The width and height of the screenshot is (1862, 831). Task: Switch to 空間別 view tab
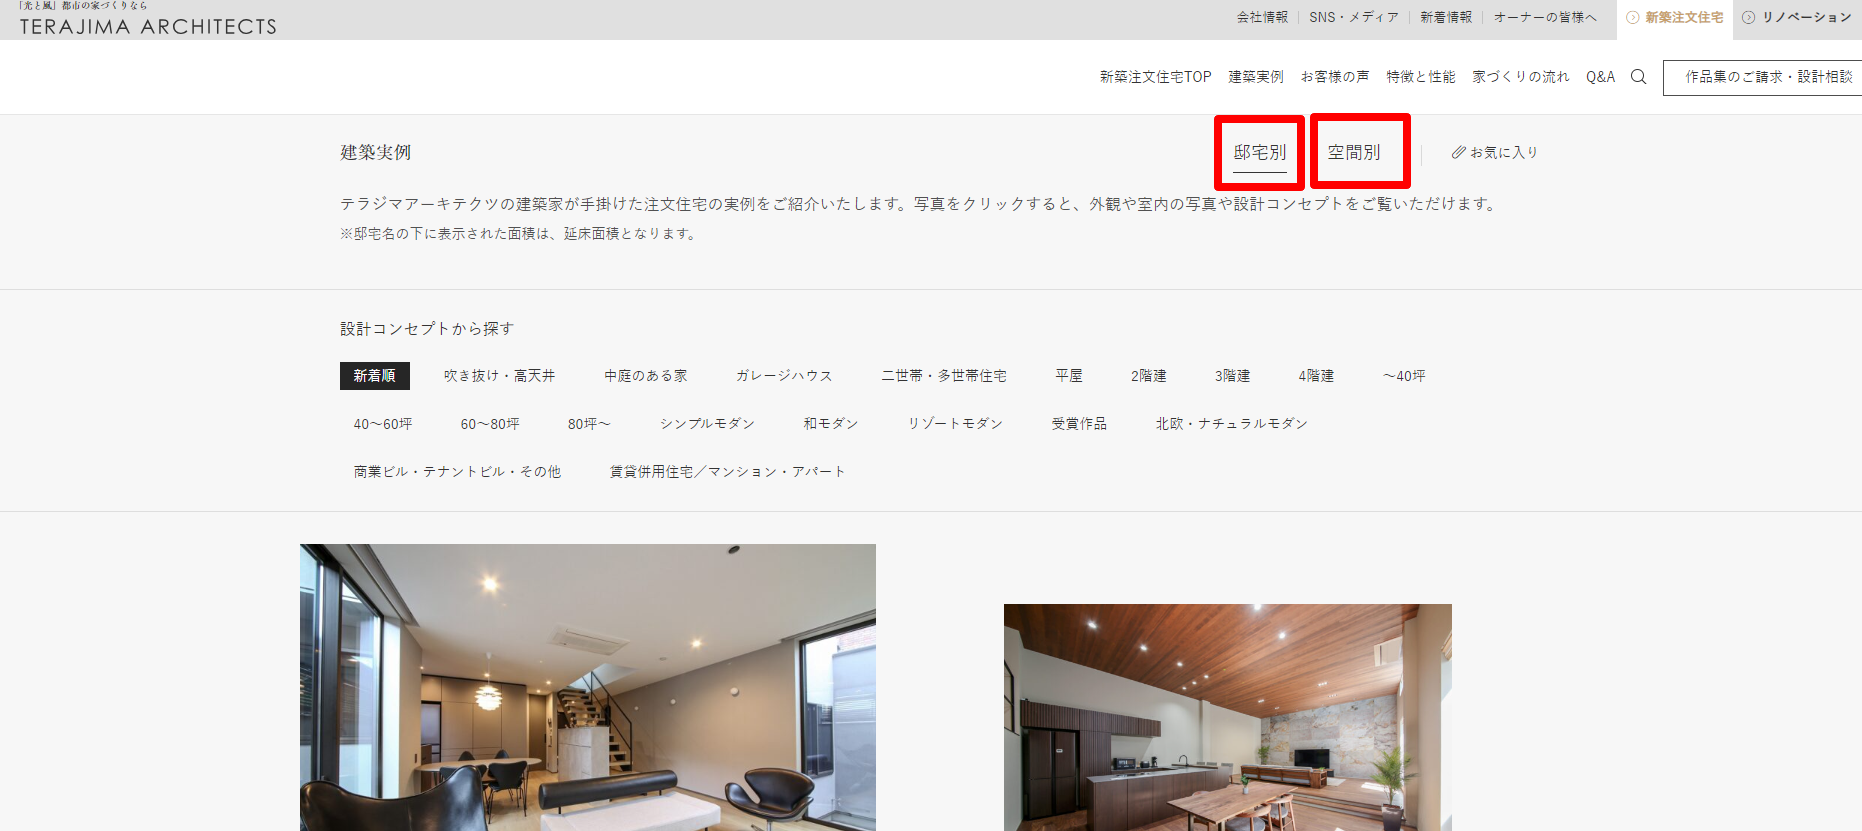coord(1354,152)
